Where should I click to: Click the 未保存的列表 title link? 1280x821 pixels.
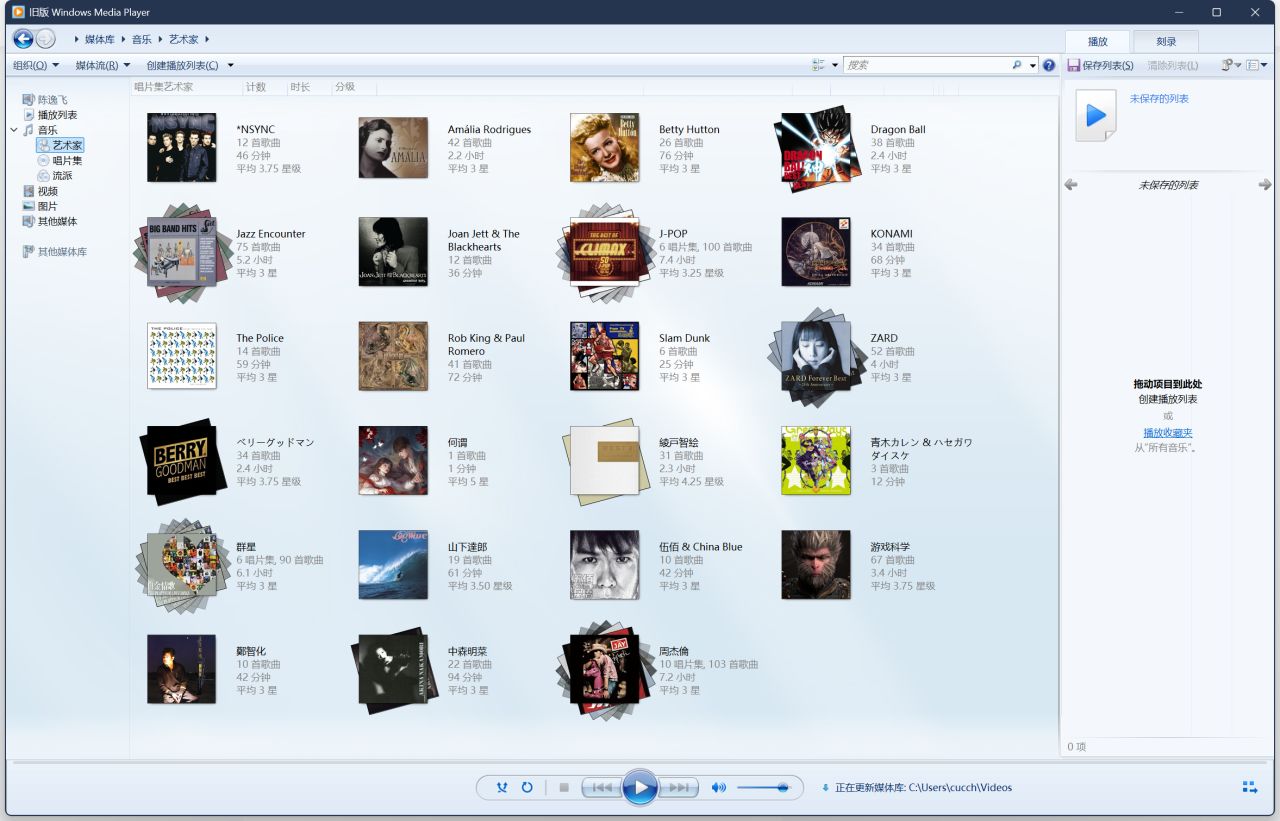point(1159,99)
